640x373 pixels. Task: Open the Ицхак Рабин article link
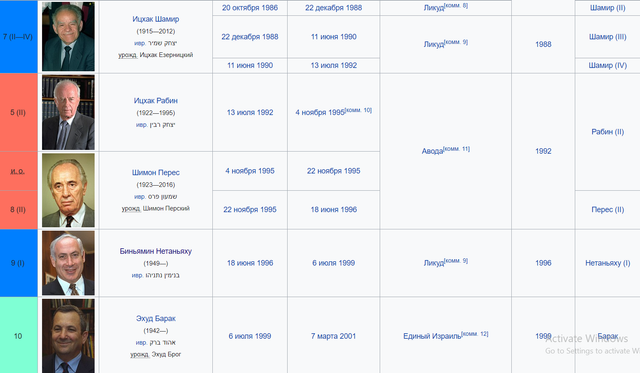point(156,100)
